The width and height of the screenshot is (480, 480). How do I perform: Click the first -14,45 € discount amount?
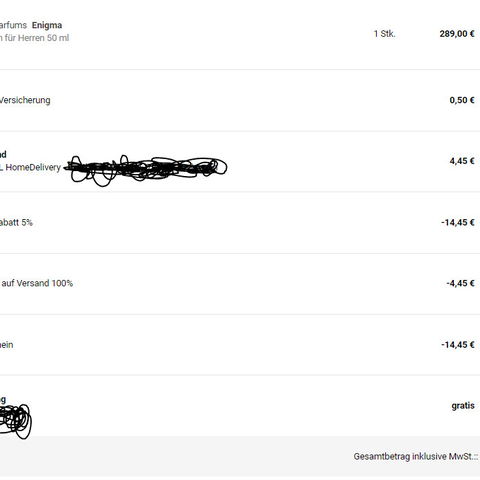pos(458,222)
